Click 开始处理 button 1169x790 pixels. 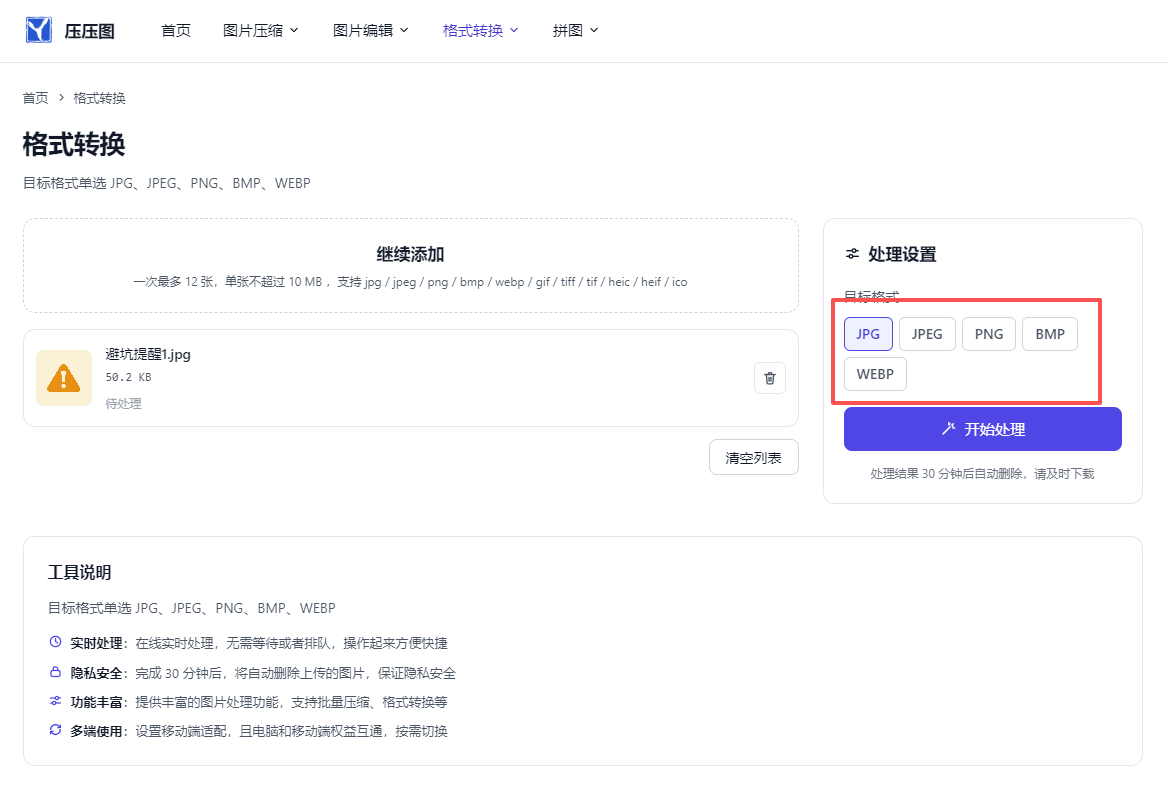[x=983, y=429]
